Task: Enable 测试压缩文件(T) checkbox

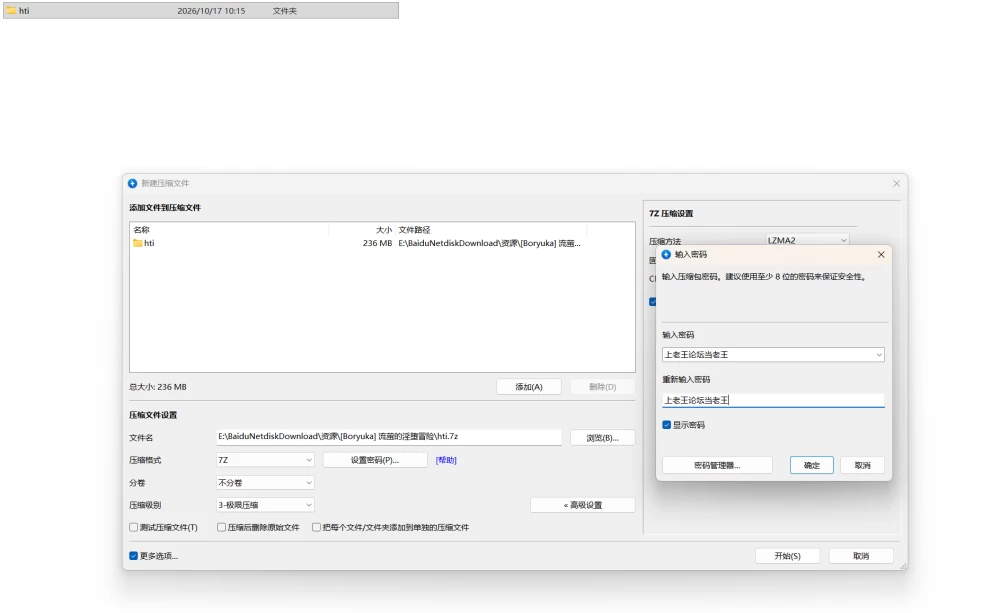Action: (x=133, y=528)
